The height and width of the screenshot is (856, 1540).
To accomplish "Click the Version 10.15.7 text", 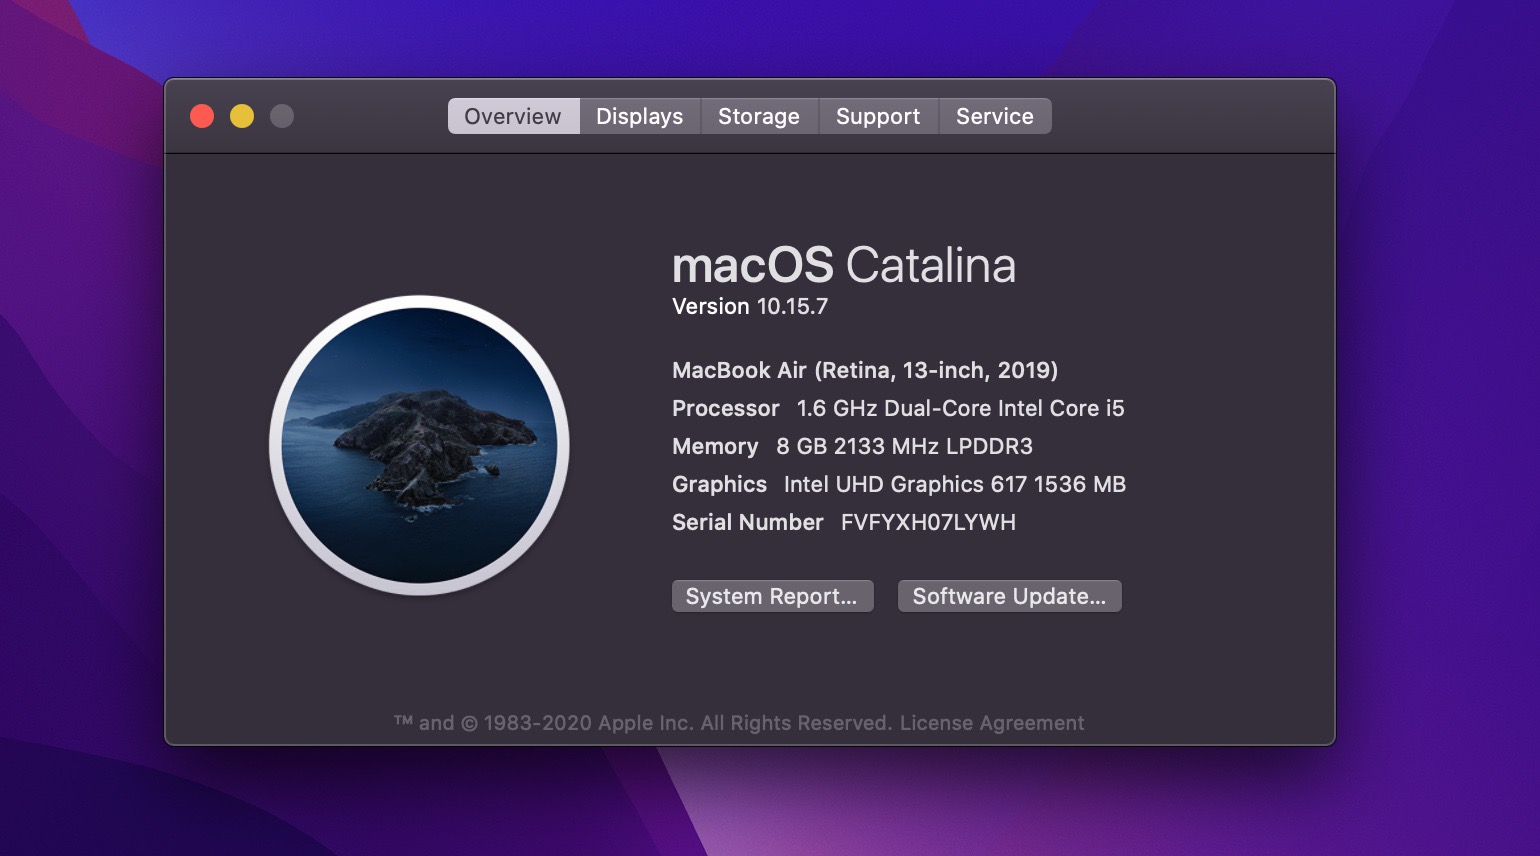I will [x=750, y=307].
